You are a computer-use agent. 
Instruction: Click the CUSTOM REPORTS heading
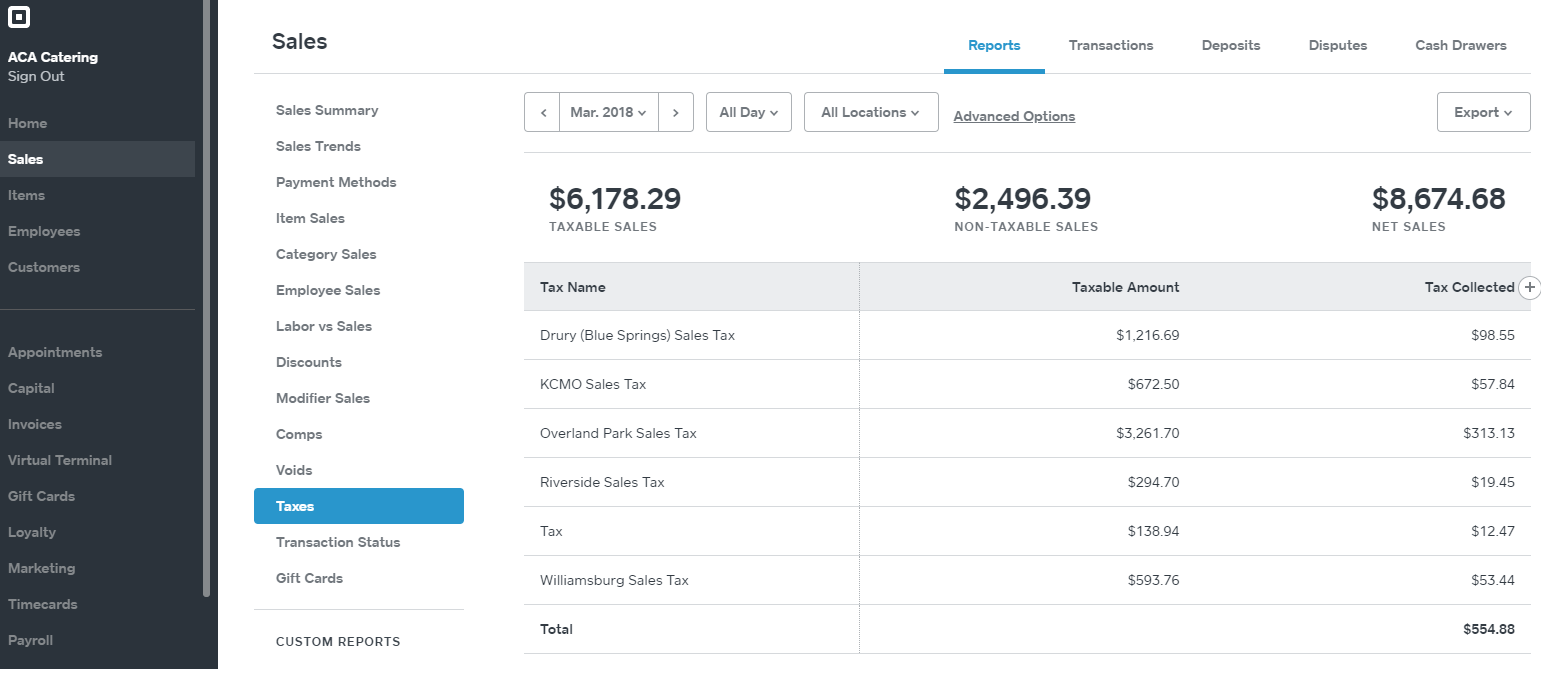pyautogui.click(x=338, y=642)
